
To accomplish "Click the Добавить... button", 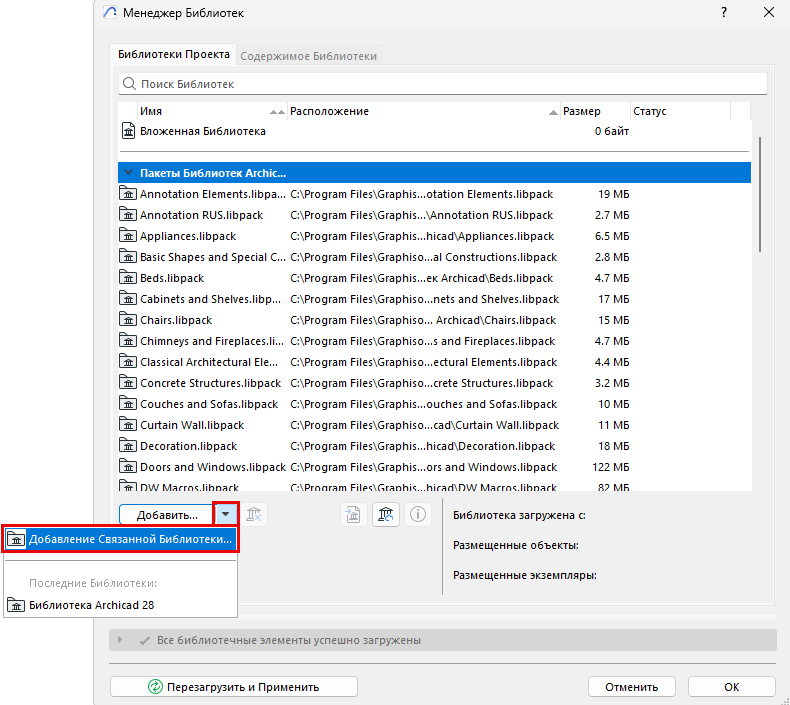I will pyautogui.click(x=167, y=515).
